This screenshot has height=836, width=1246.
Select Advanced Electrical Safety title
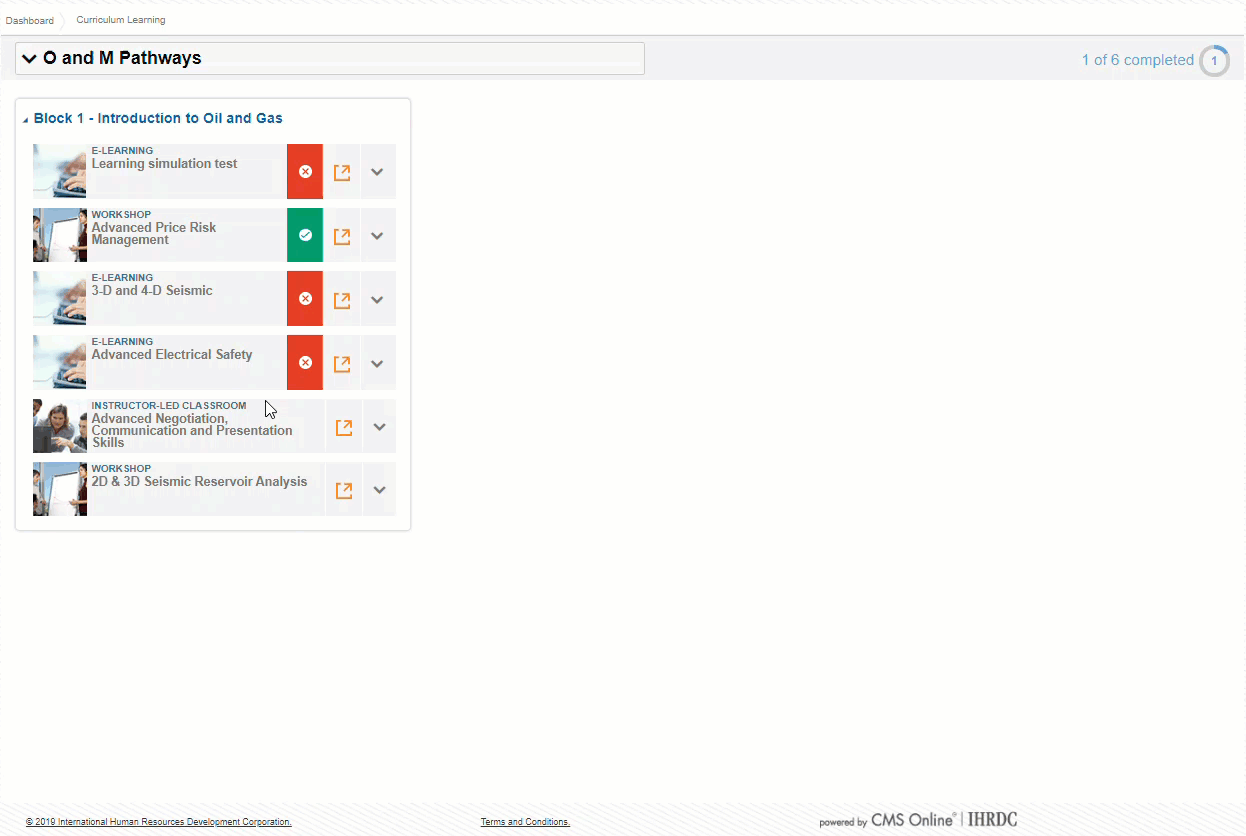pyautogui.click(x=172, y=355)
